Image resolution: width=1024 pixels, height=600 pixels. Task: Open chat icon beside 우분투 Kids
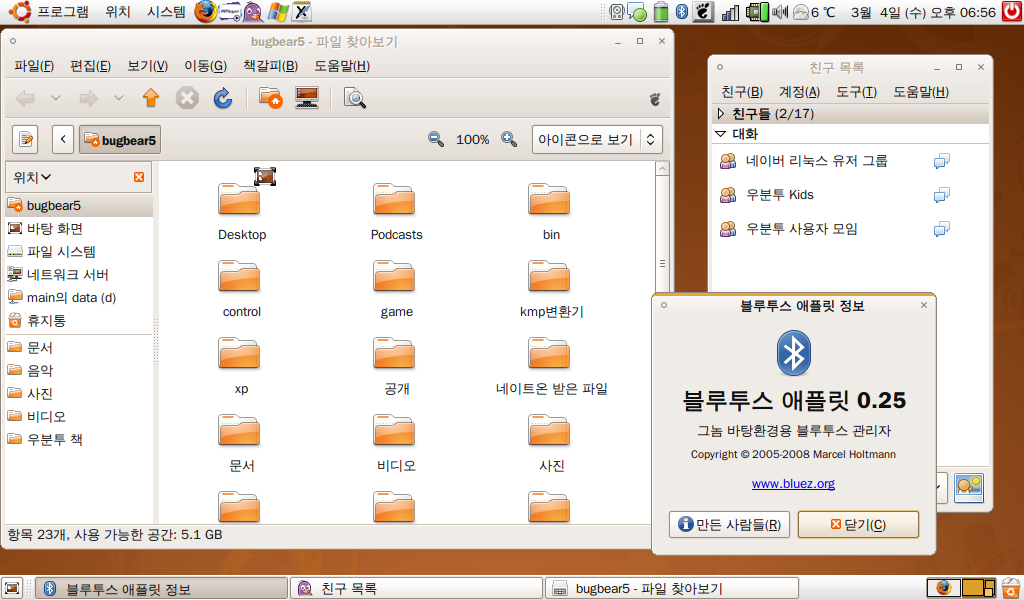tap(941, 195)
